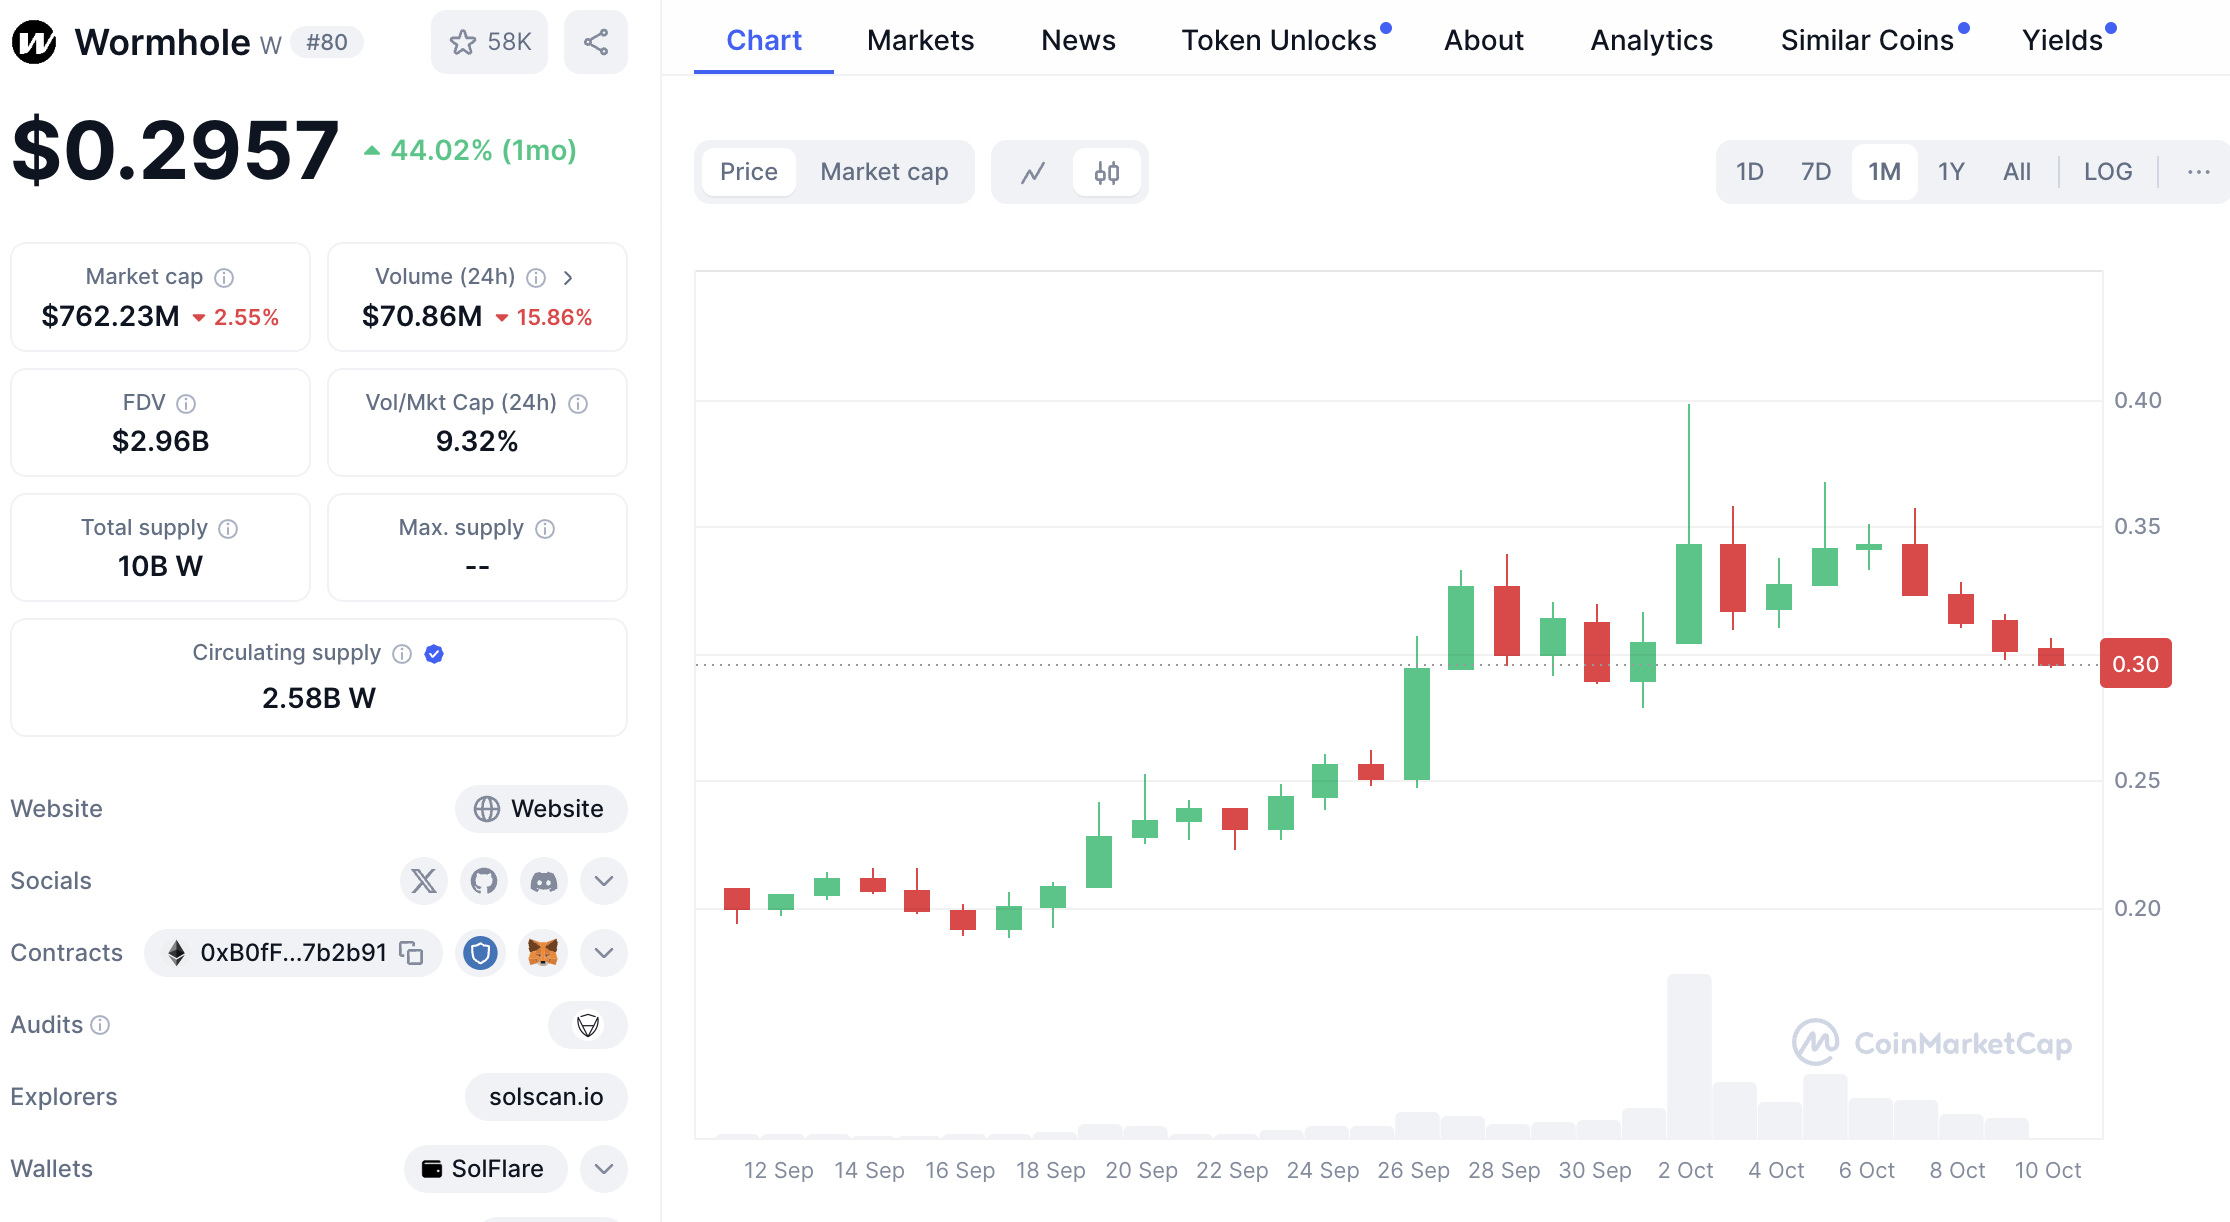
Task: Open the Similar Coins tab
Action: click(1868, 40)
